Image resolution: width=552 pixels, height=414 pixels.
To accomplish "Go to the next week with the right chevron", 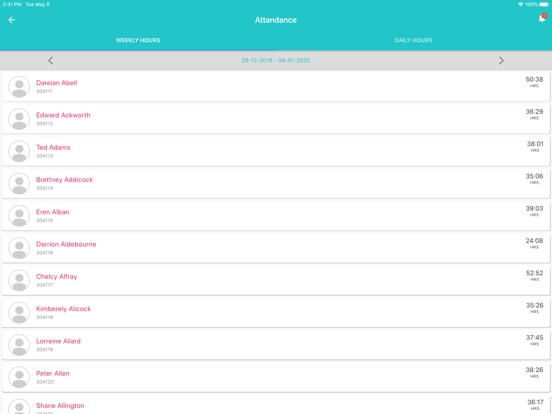I will 501,61.
